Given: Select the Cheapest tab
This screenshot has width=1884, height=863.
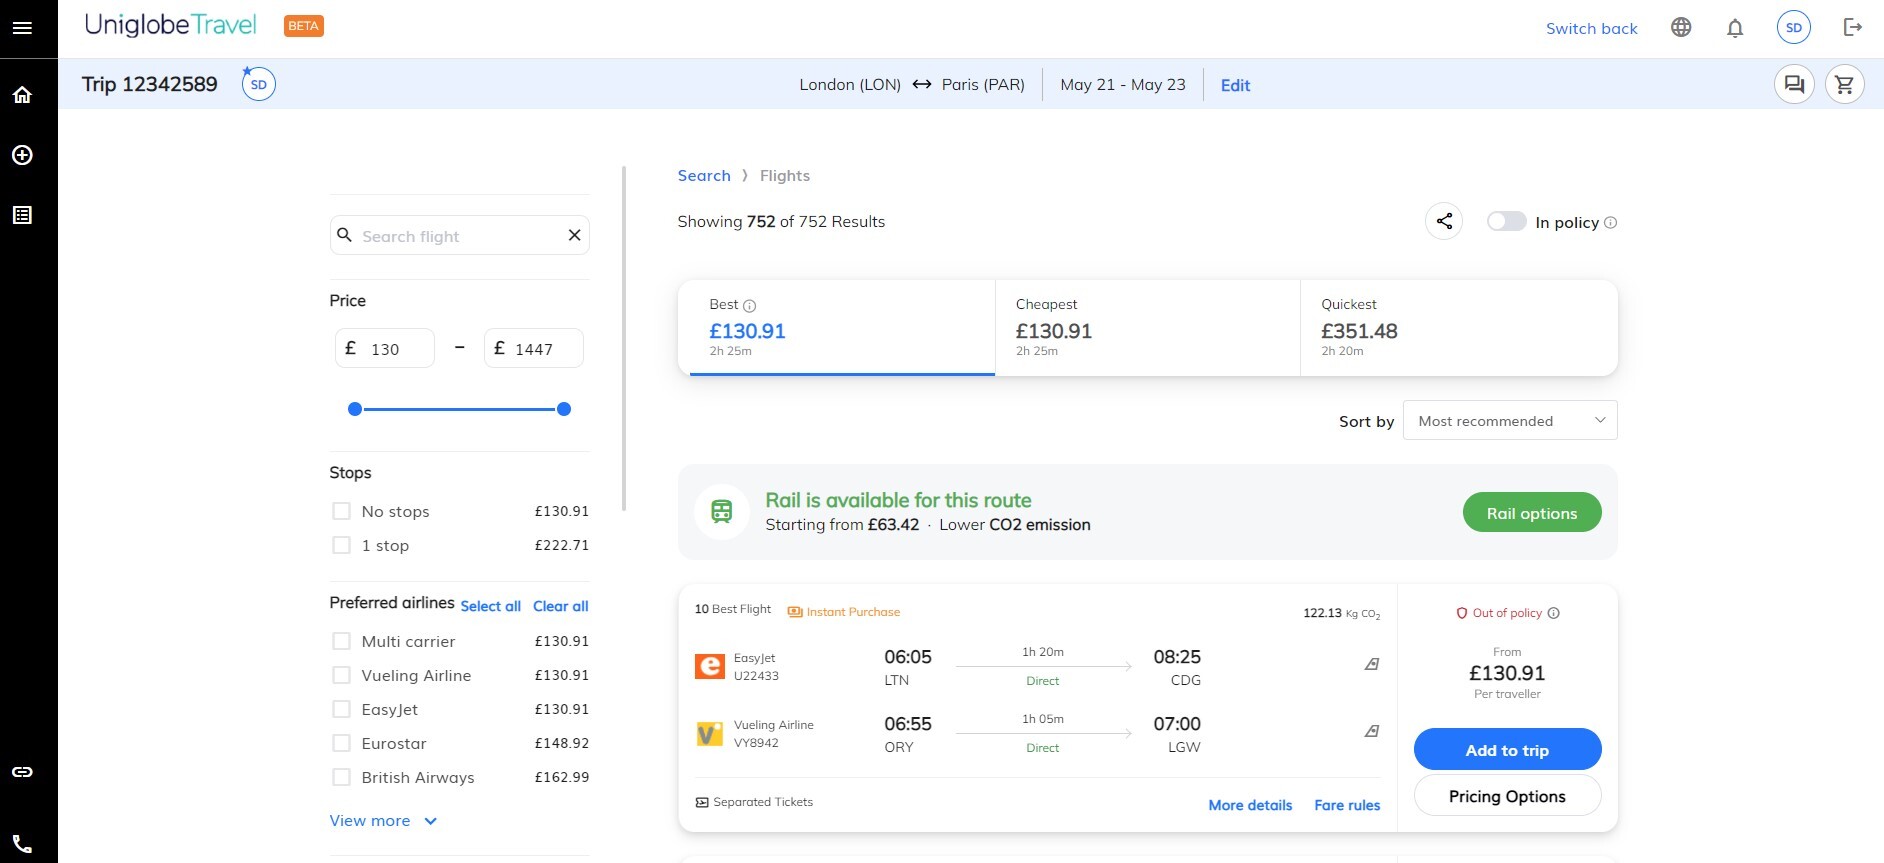Looking at the screenshot, I should [1147, 328].
